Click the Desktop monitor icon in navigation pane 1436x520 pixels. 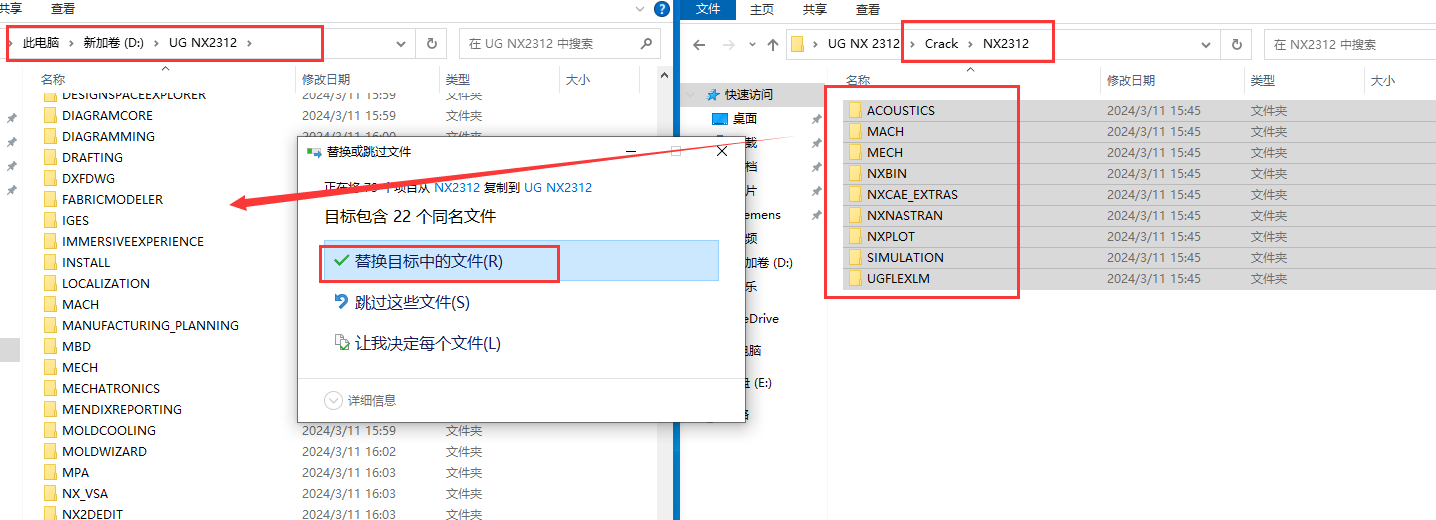(x=720, y=118)
